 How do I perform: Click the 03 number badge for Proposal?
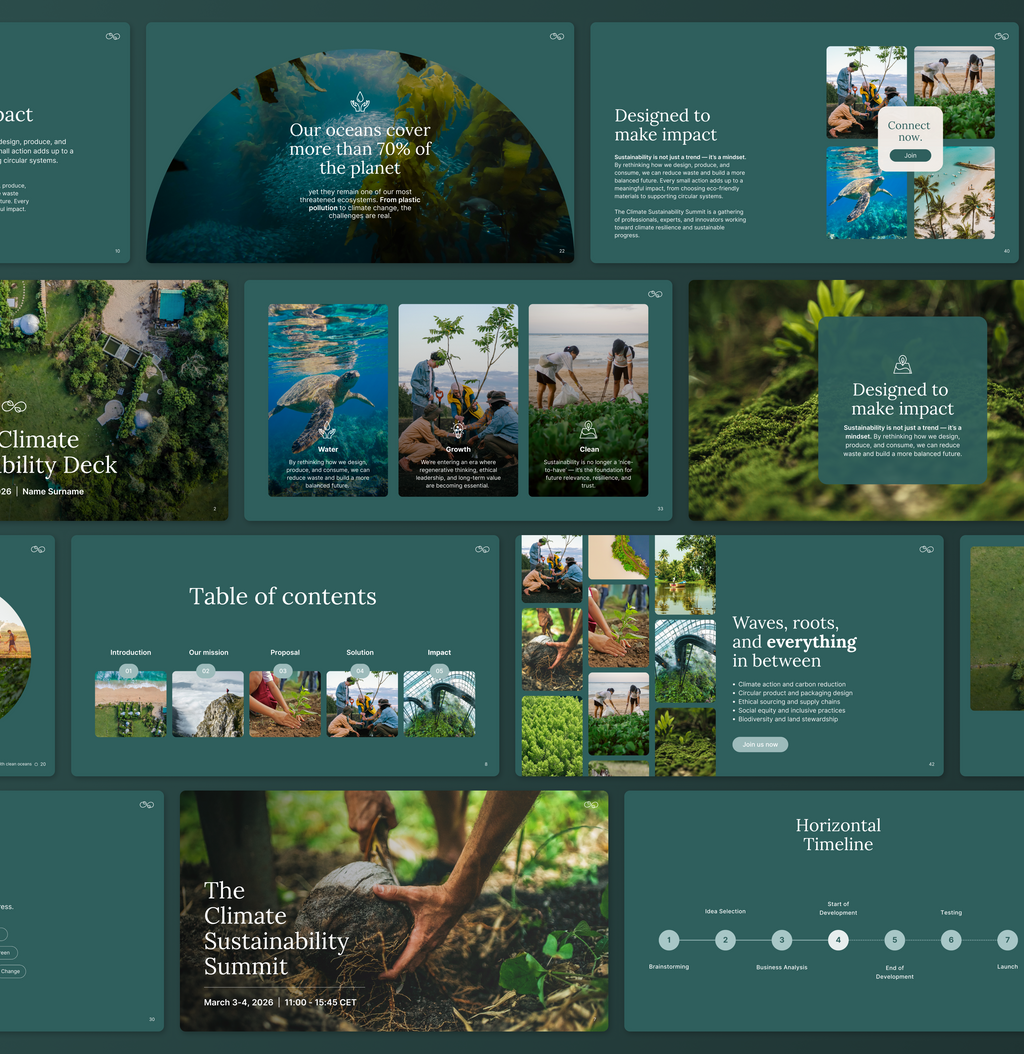coord(283,671)
